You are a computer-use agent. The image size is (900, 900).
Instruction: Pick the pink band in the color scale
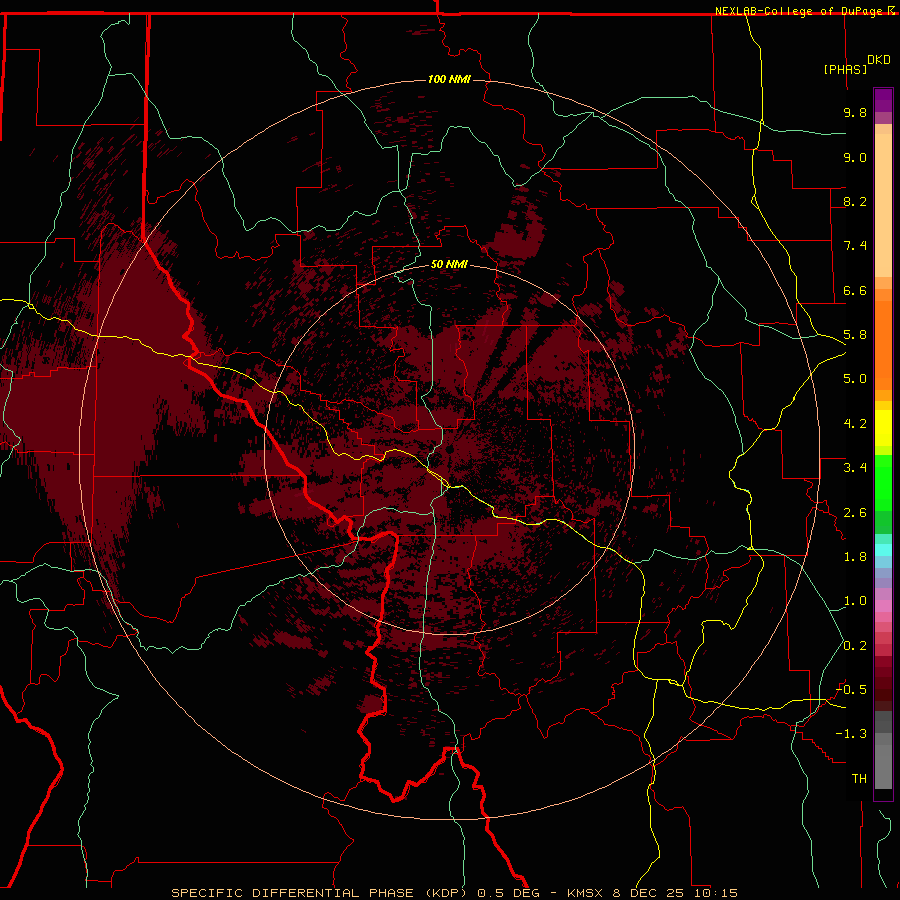(883, 606)
